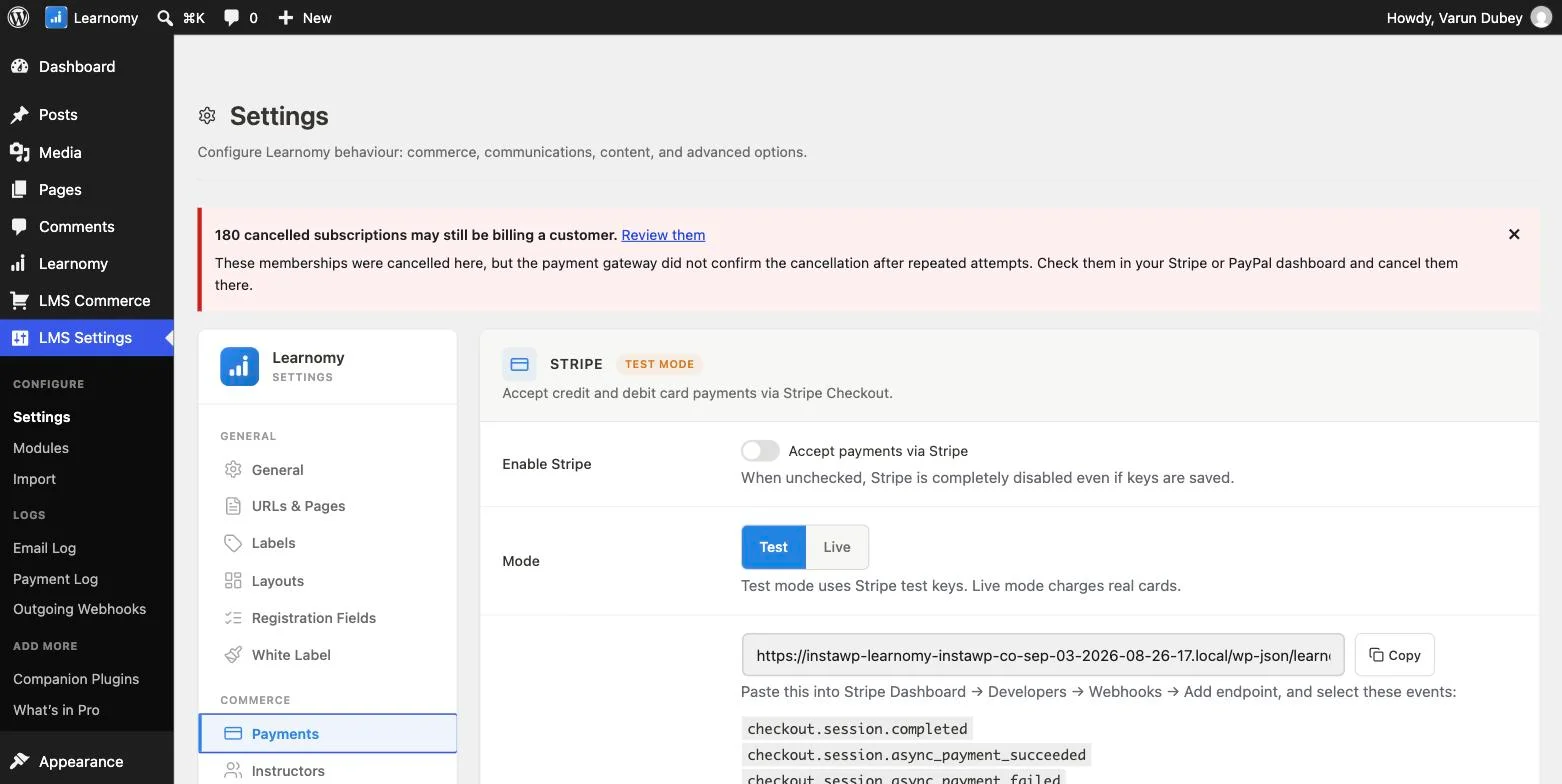Click the Dashboard gauge icon
1562x784 pixels.
tap(19, 66)
